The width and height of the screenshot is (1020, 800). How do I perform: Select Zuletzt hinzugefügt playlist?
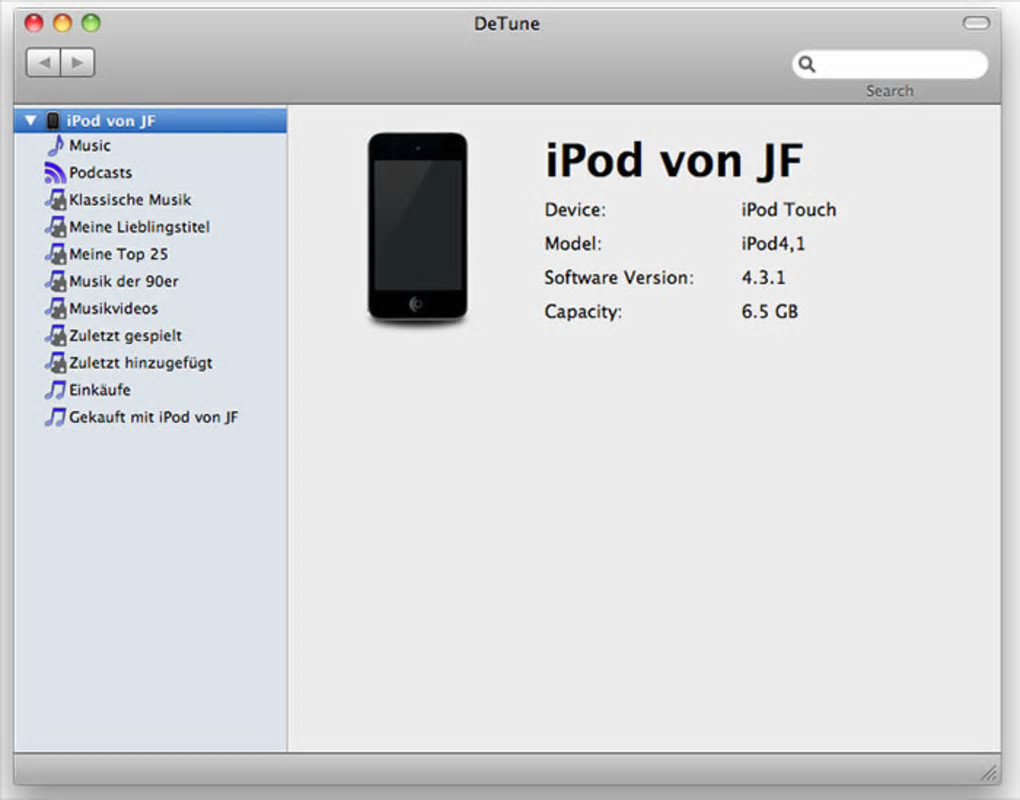click(x=141, y=363)
